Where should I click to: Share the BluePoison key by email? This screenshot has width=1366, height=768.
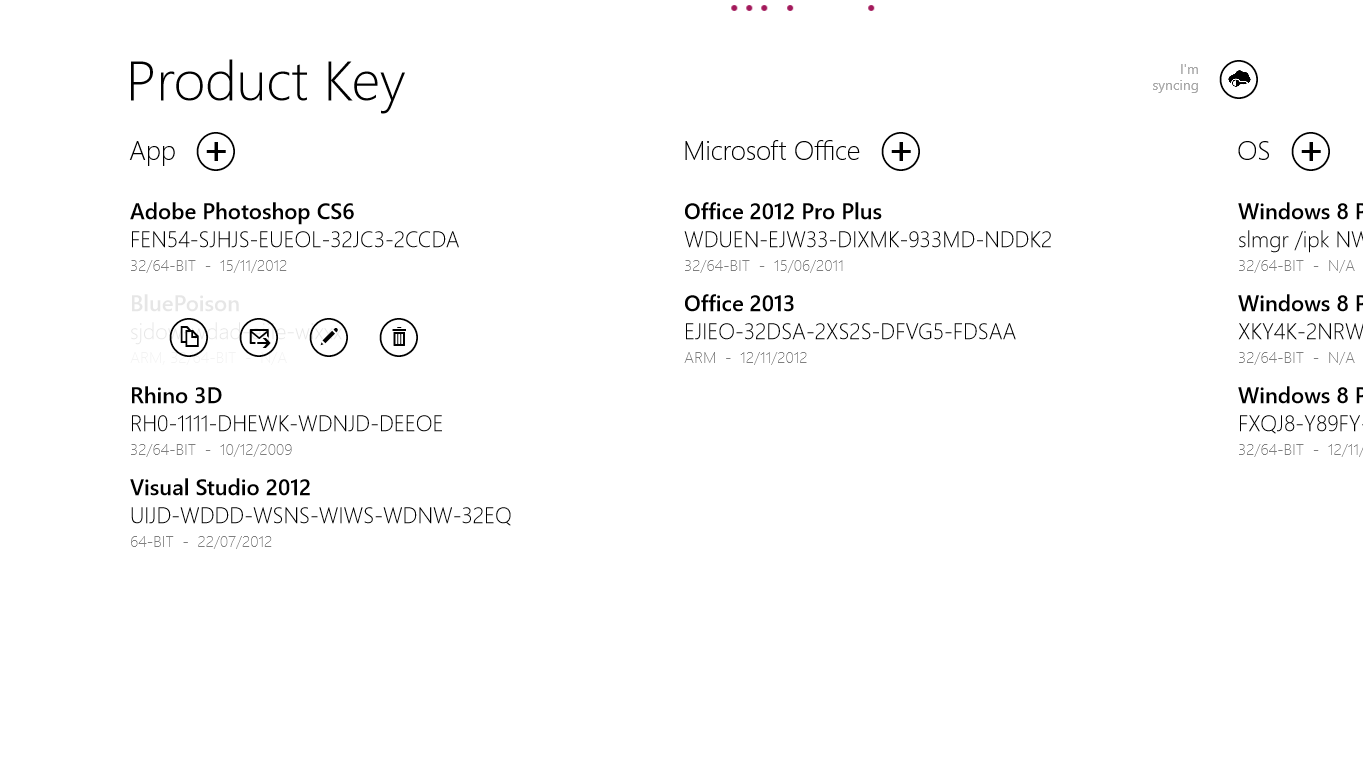[259, 338]
